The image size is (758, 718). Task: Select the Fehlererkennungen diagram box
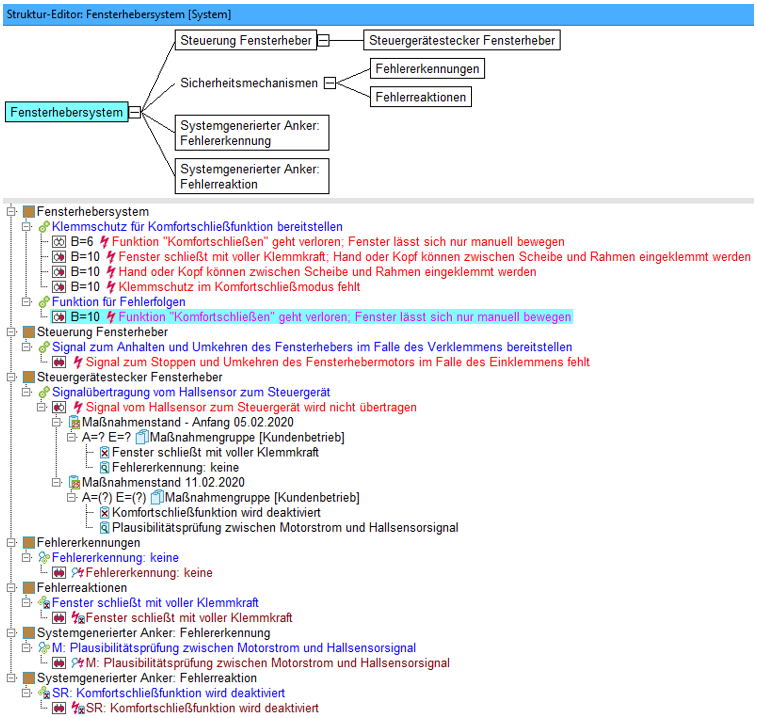coord(427,69)
